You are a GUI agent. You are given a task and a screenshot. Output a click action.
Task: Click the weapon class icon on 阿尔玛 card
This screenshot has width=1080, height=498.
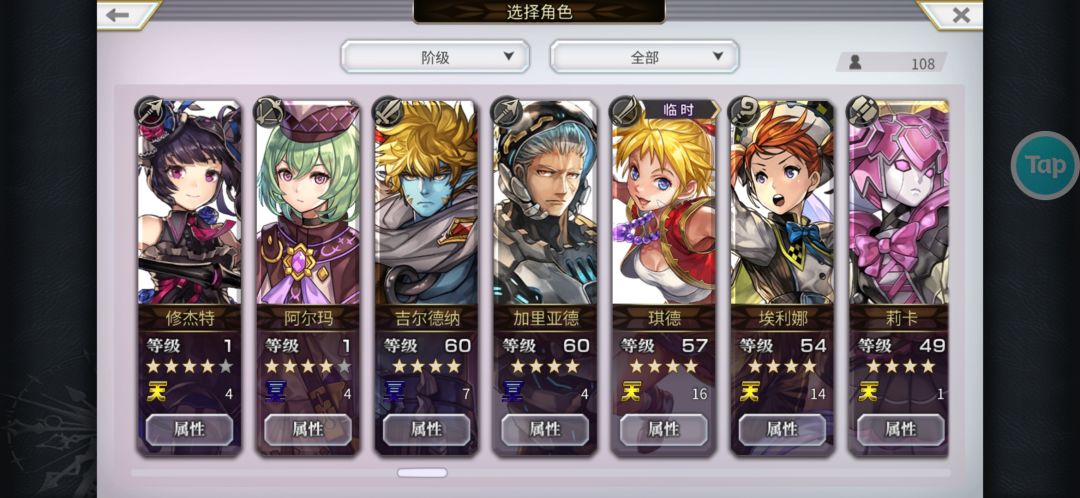(269, 112)
